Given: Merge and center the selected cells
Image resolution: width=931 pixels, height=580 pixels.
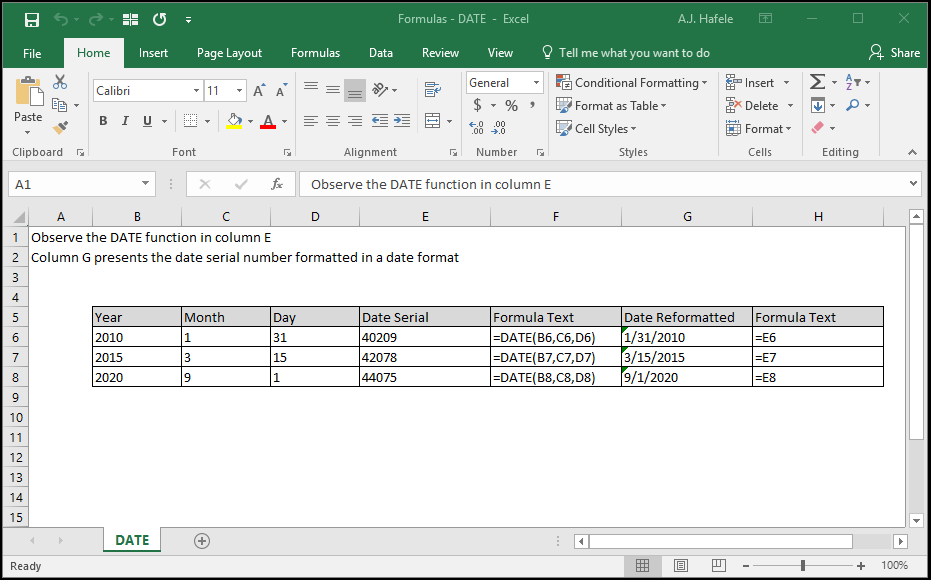Looking at the screenshot, I should tap(433, 121).
